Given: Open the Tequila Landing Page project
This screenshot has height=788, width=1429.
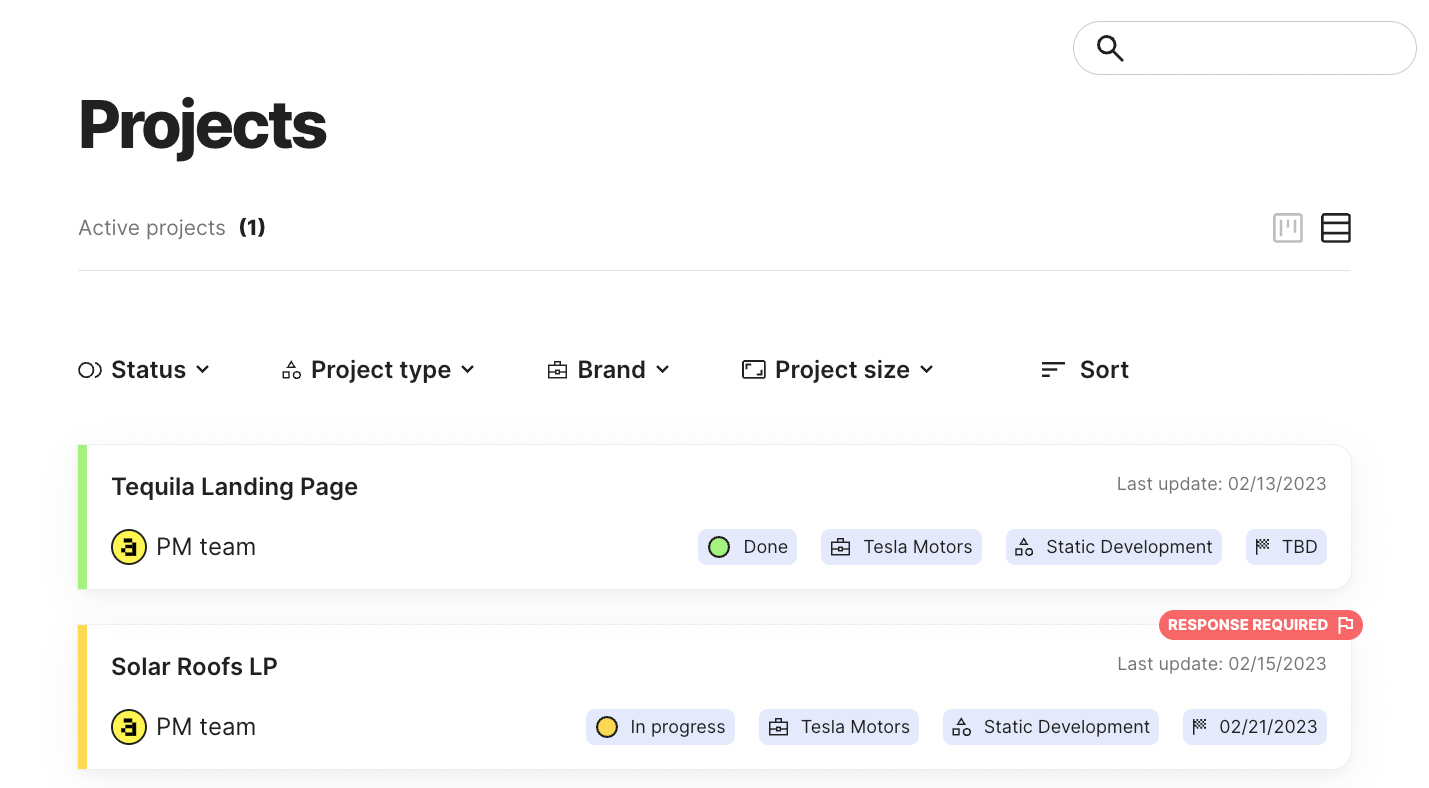Looking at the screenshot, I should pos(234,487).
